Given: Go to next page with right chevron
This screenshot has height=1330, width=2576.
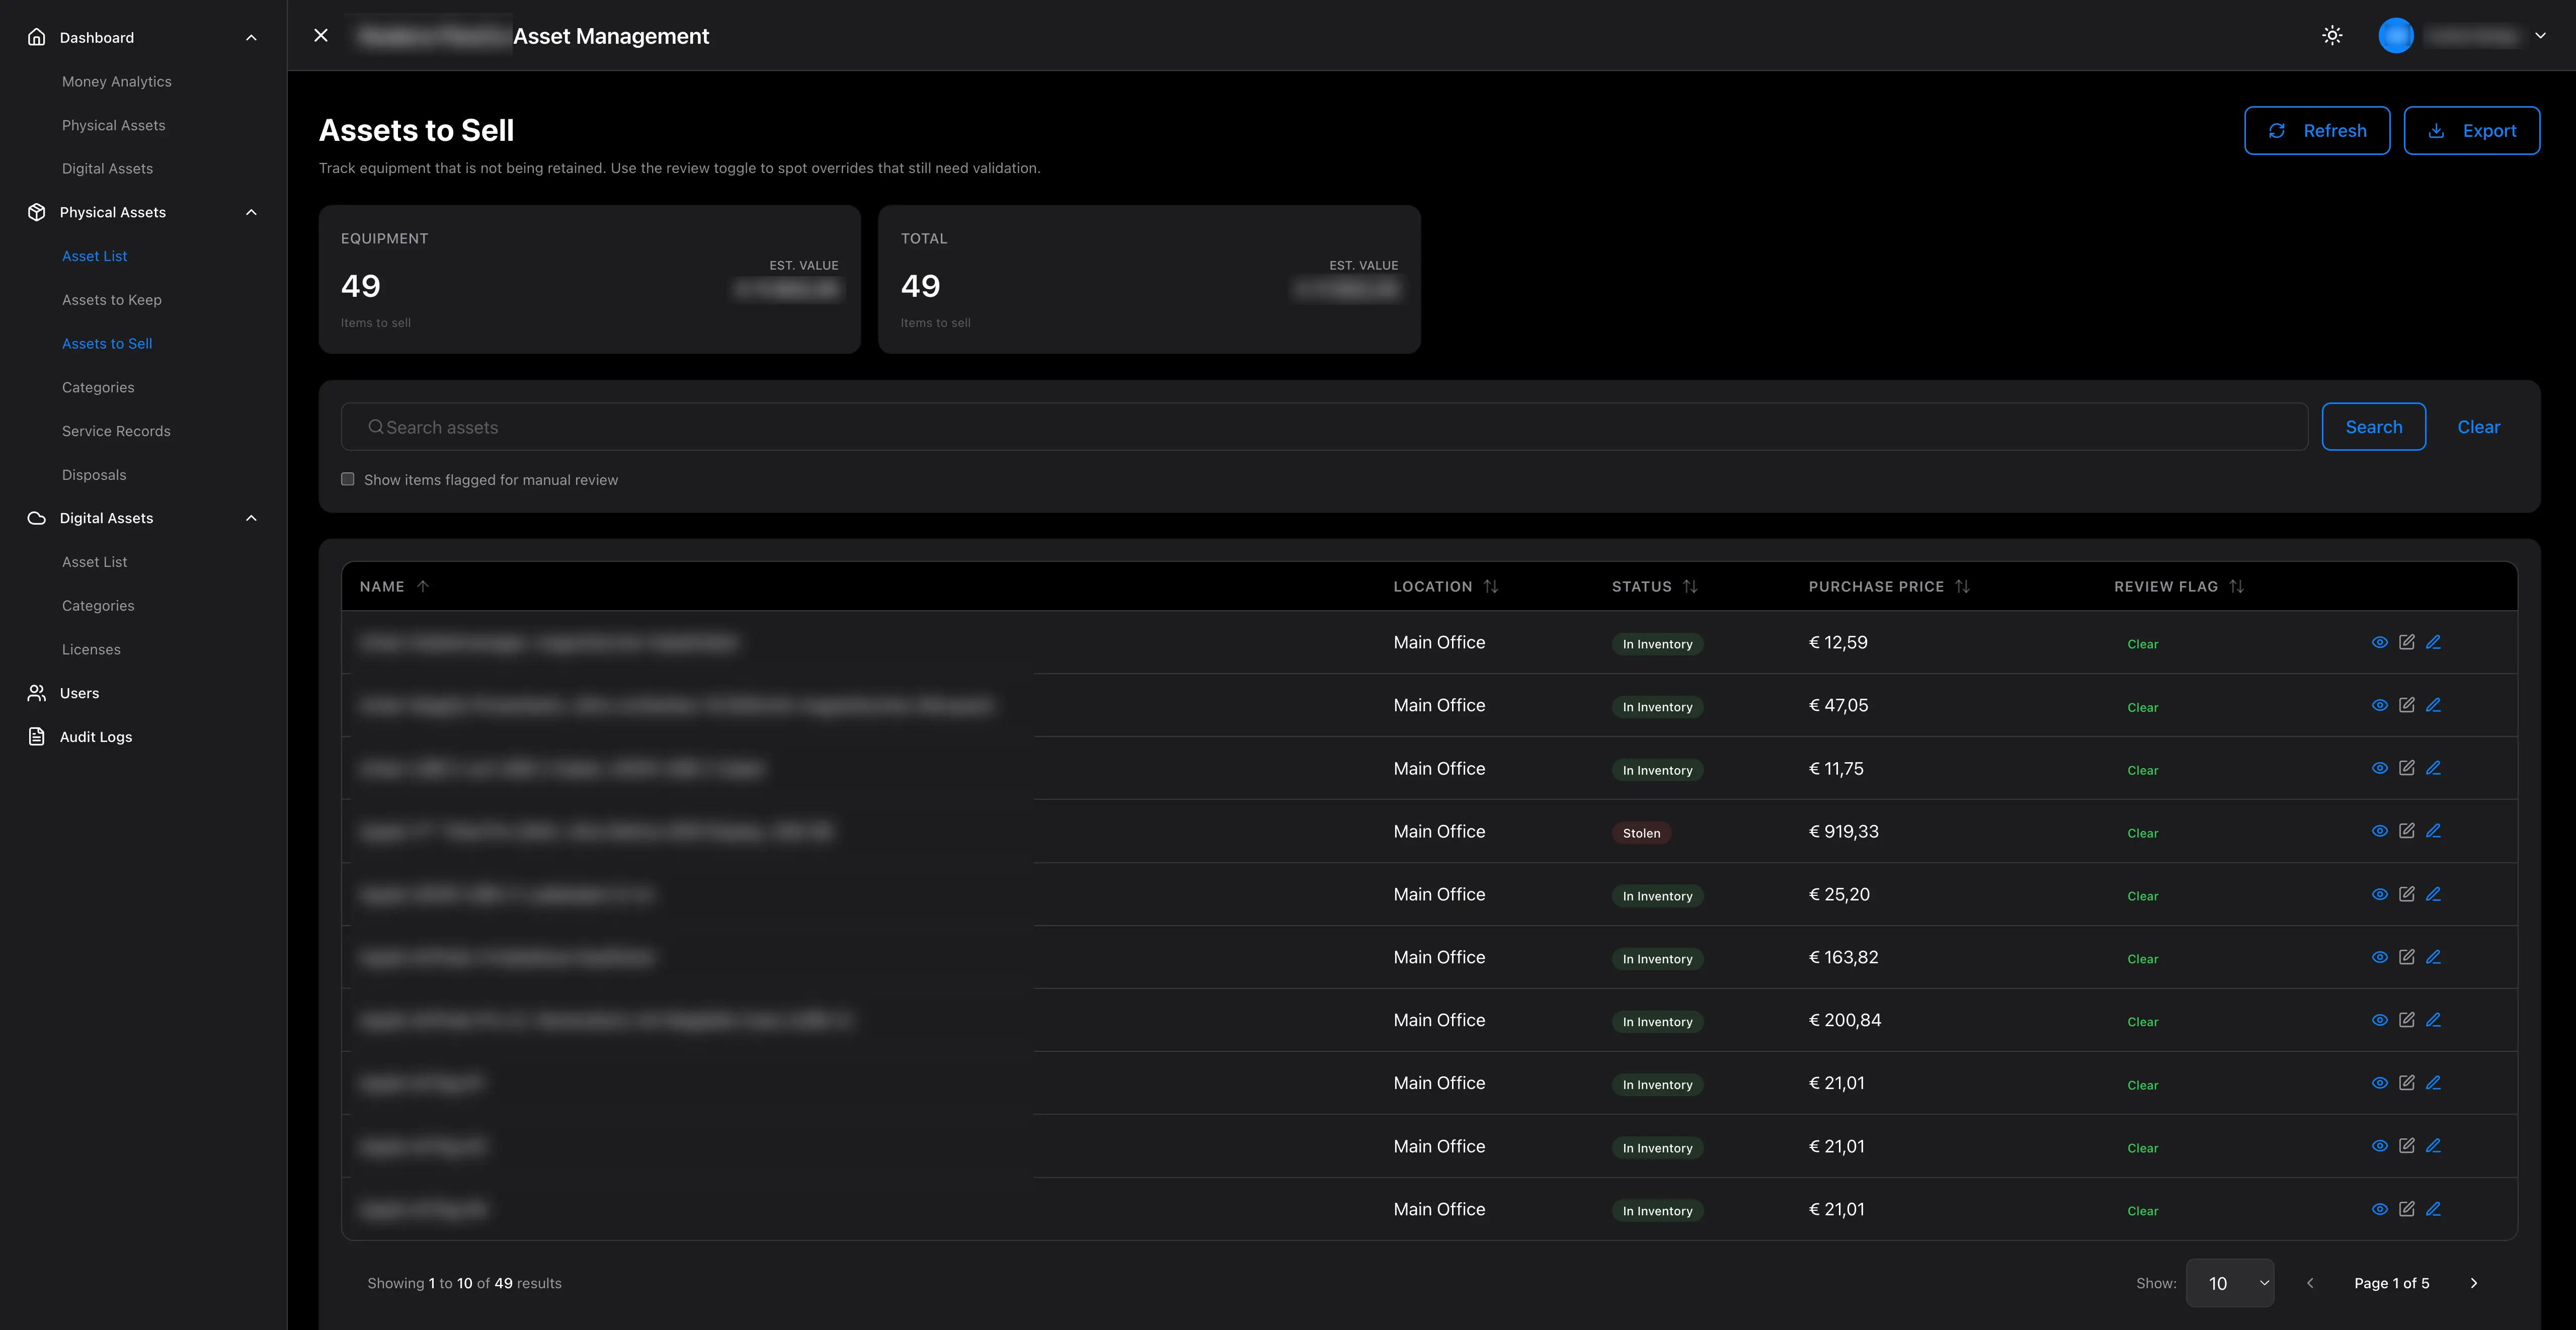Looking at the screenshot, I should tap(2474, 1283).
